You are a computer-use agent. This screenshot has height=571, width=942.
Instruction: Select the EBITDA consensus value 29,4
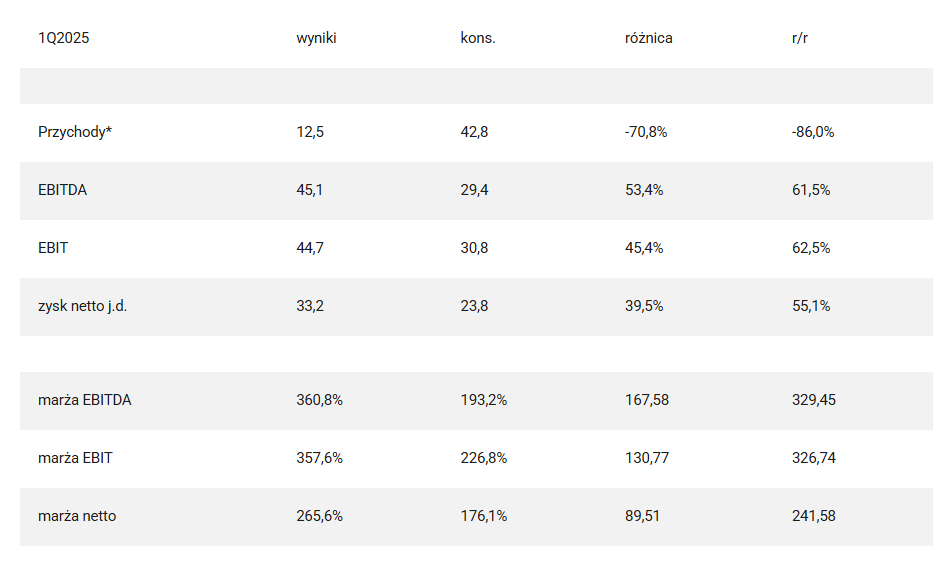pos(474,190)
